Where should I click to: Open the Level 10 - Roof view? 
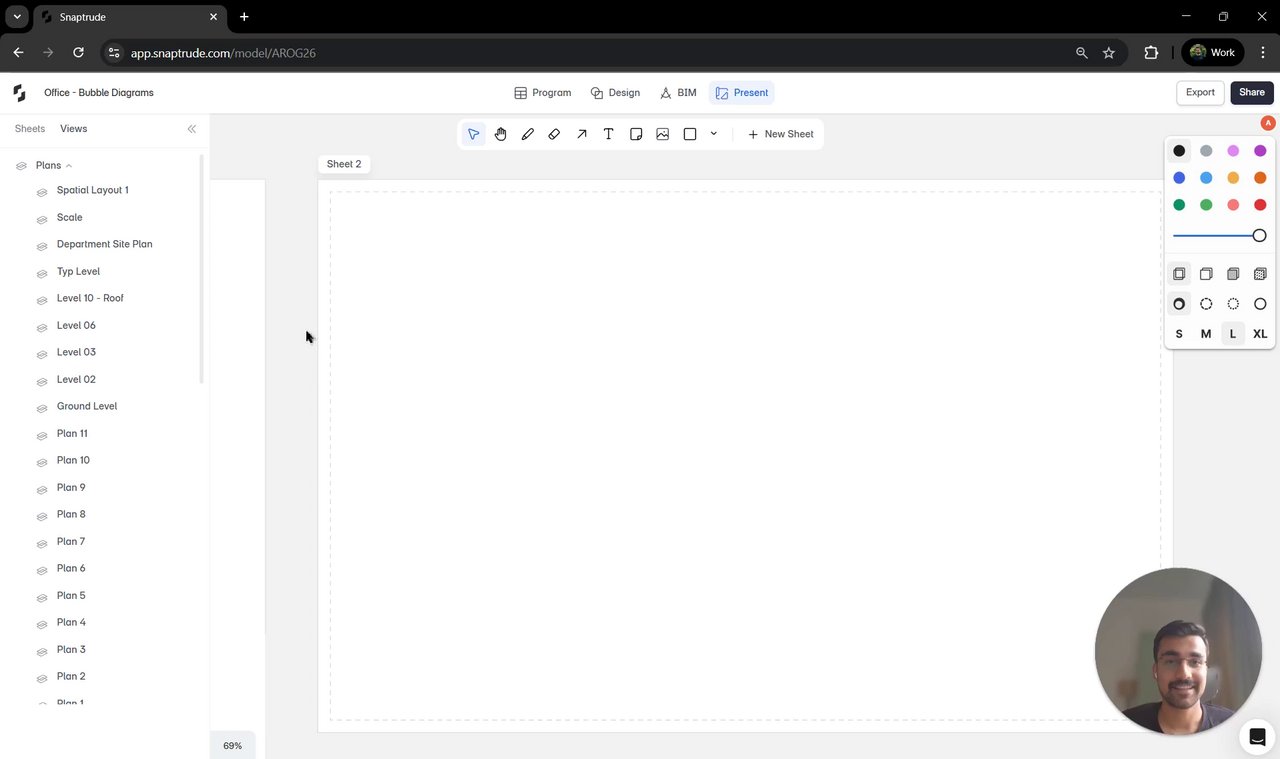click(x=90, y=298)
